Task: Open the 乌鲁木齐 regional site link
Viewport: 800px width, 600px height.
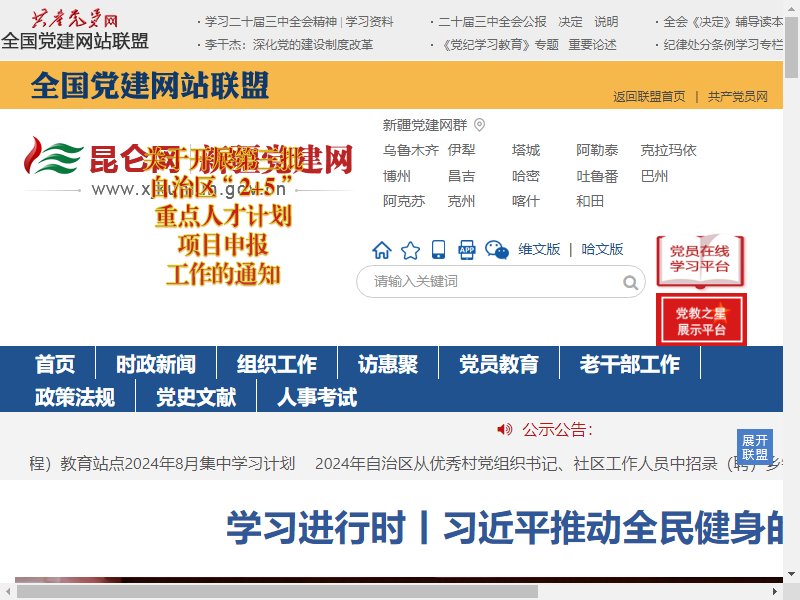Action: pyautogui.click(x=411, y=151)
